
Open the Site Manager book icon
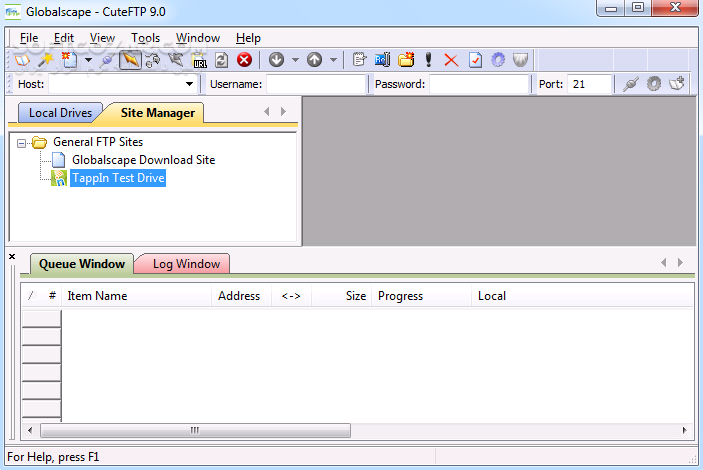point(22,60)
